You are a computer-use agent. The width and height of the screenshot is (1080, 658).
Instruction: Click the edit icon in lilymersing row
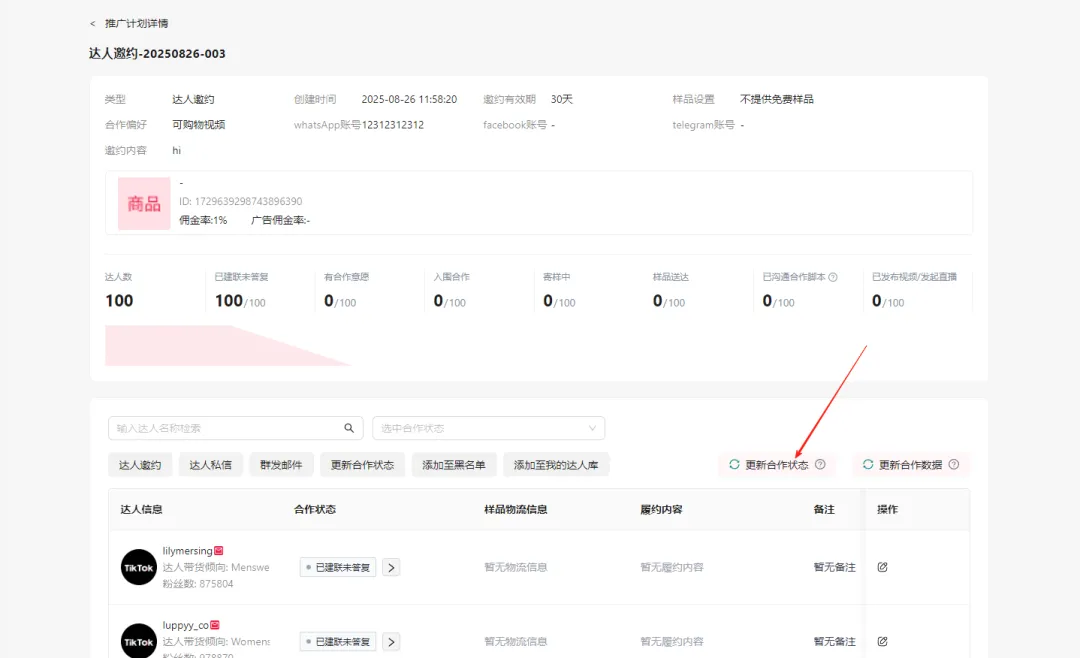point(882,567)
